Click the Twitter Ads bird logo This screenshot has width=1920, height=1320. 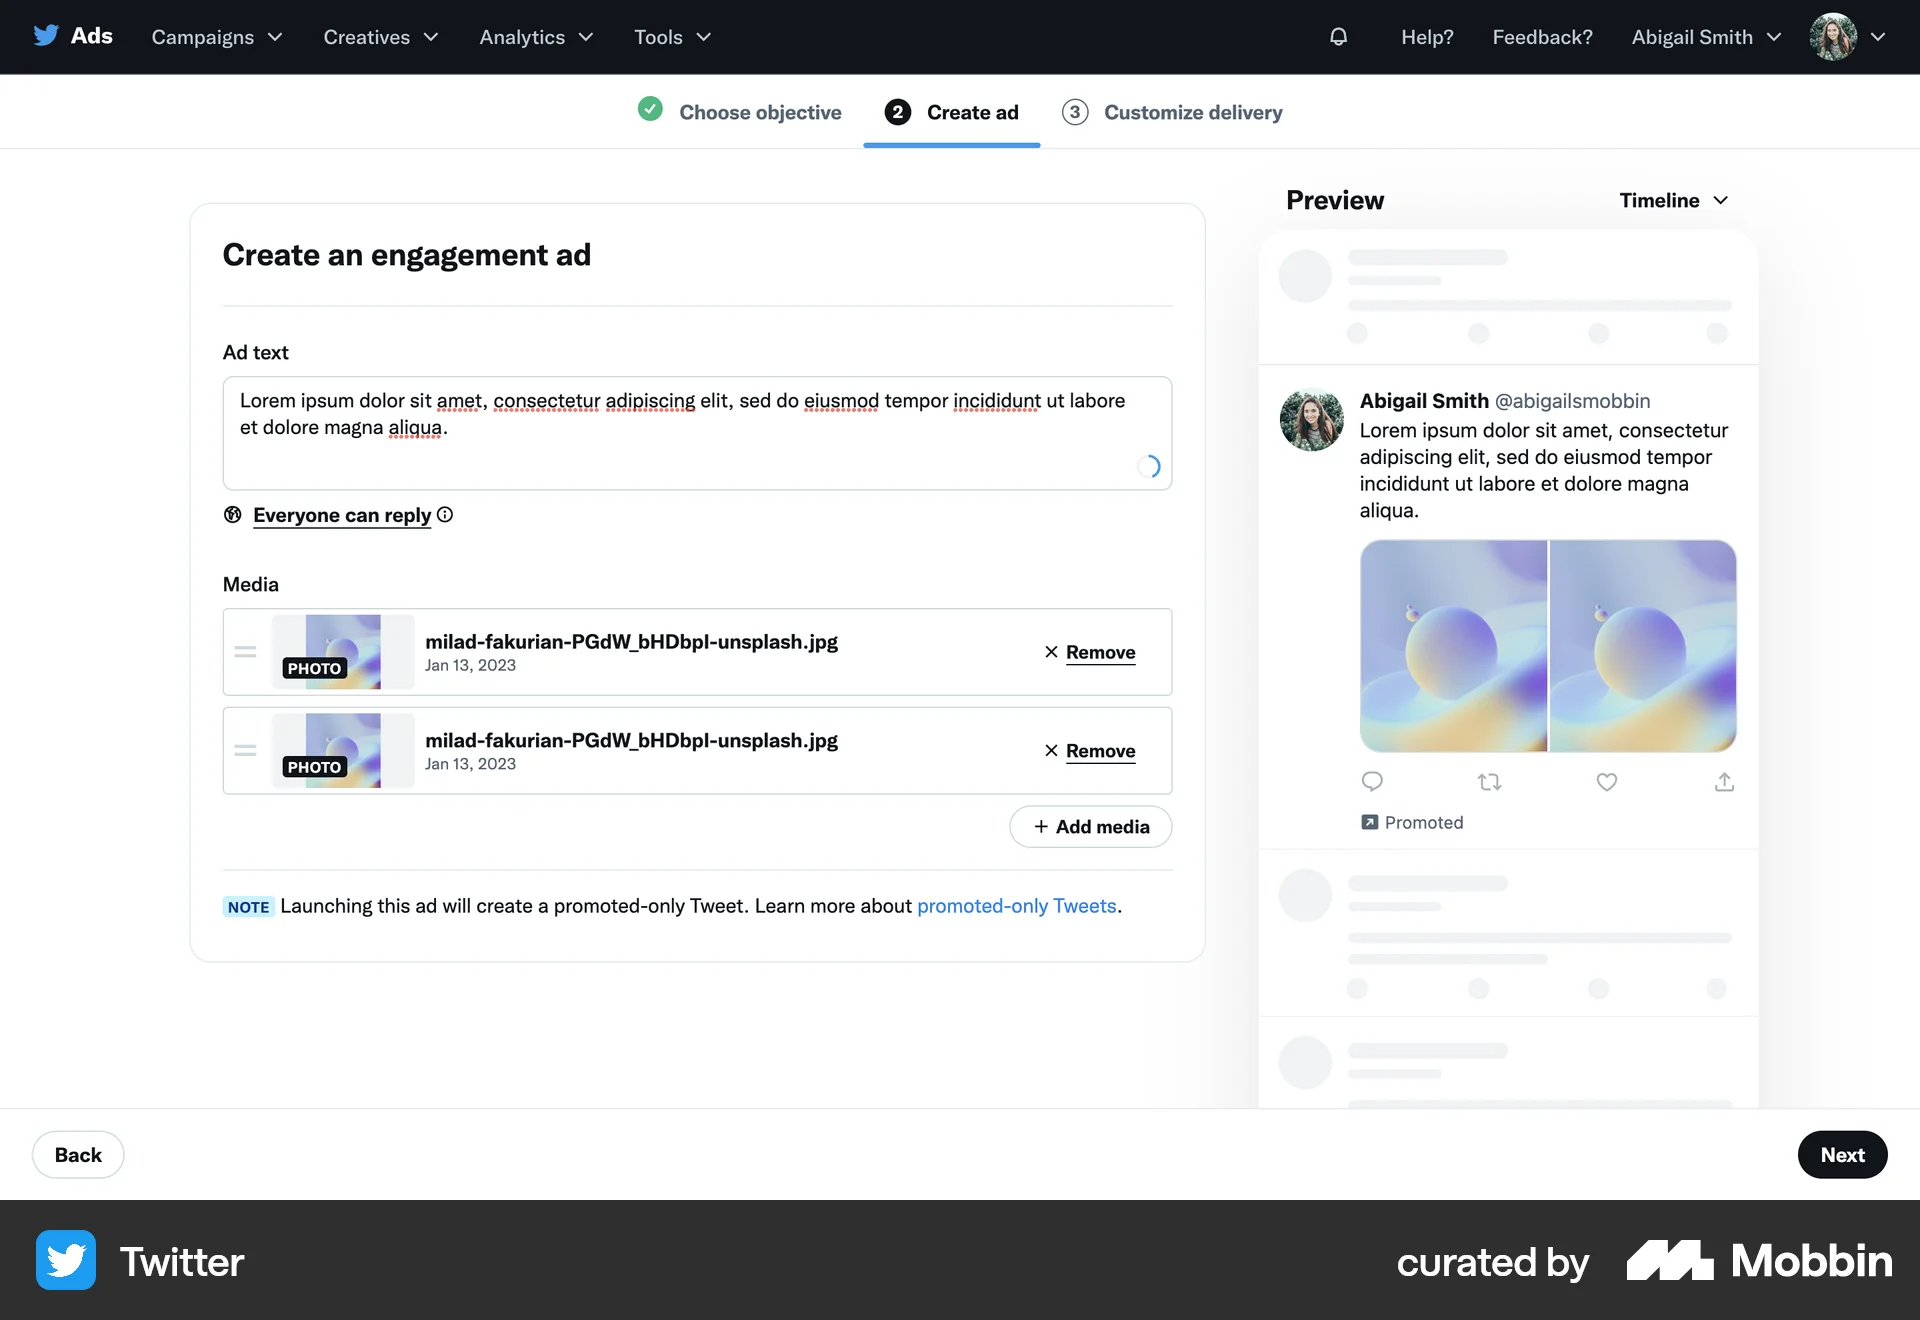[46, 36]
